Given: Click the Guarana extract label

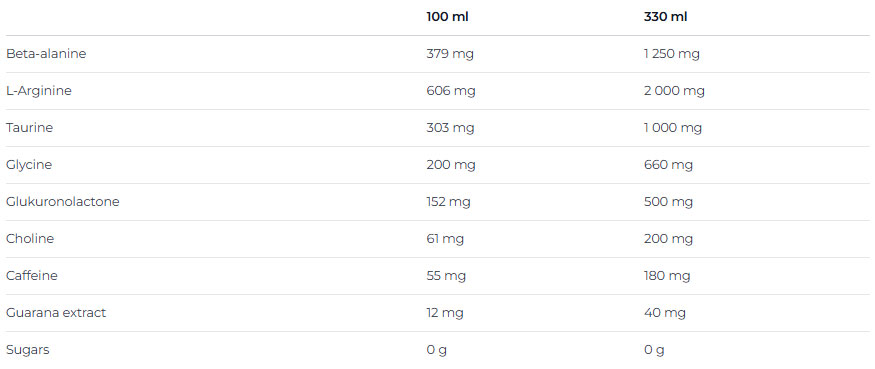Looking at the screenshot, I should (x=56, y=313).
